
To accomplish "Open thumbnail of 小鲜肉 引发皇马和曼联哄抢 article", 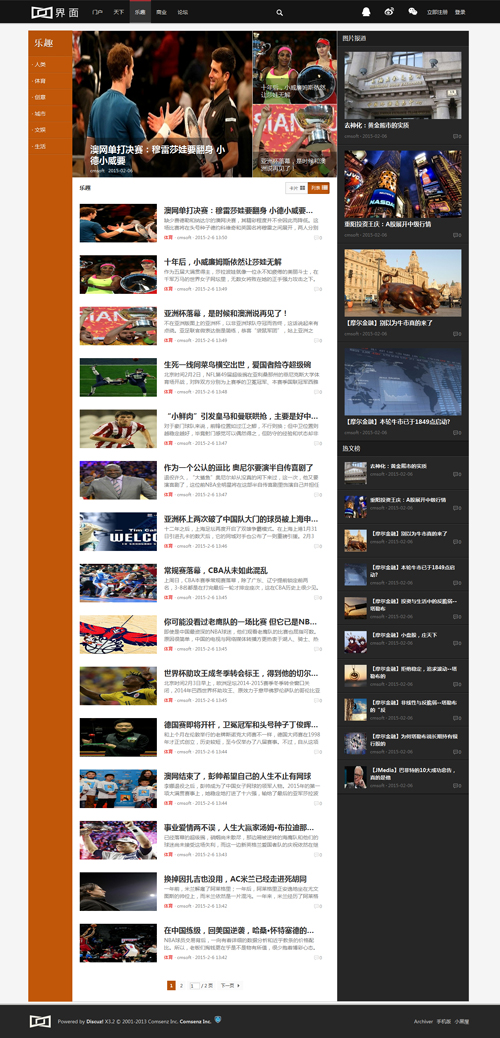I will tap(118, 428).
